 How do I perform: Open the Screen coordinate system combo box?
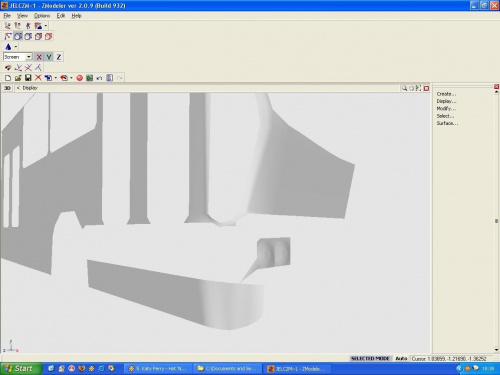click(x=18, y=57)
